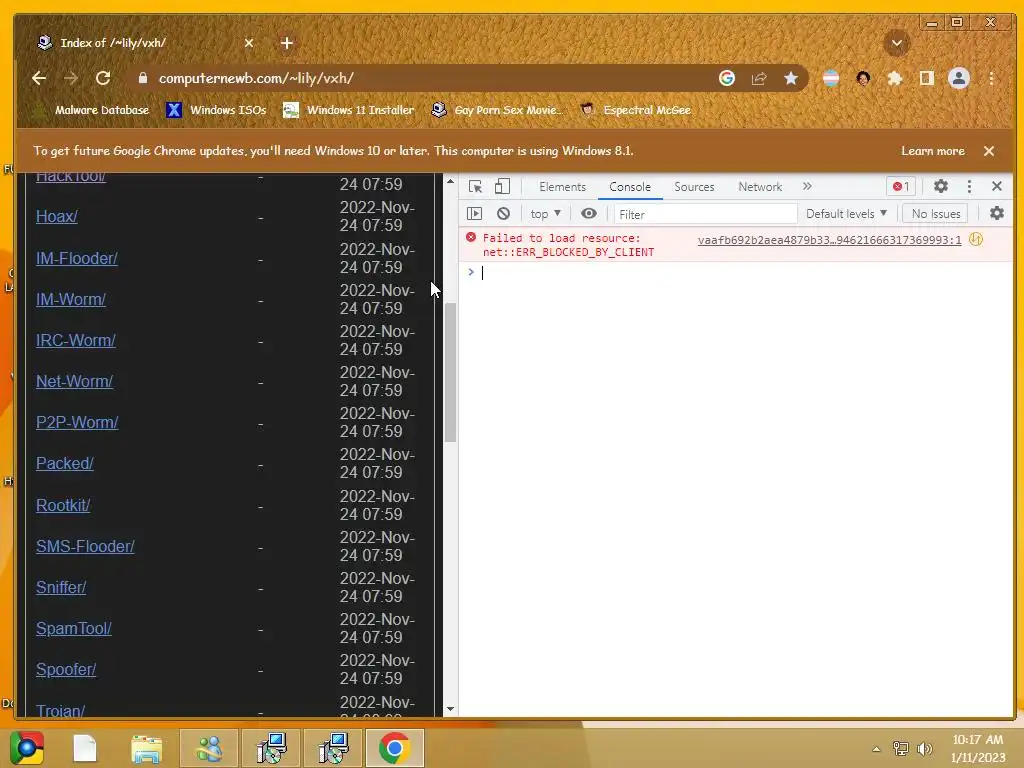Open the top context dropdown

(545, 214)
